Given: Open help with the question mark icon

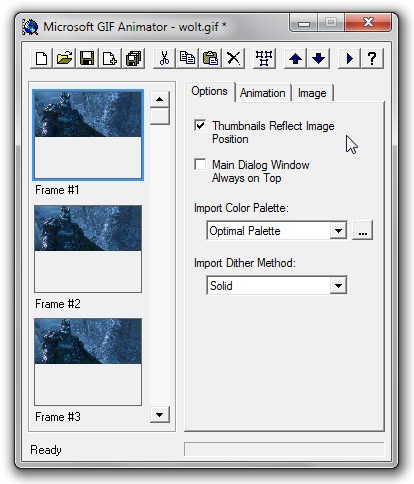Looking at the screenshot, I should 372,59.
